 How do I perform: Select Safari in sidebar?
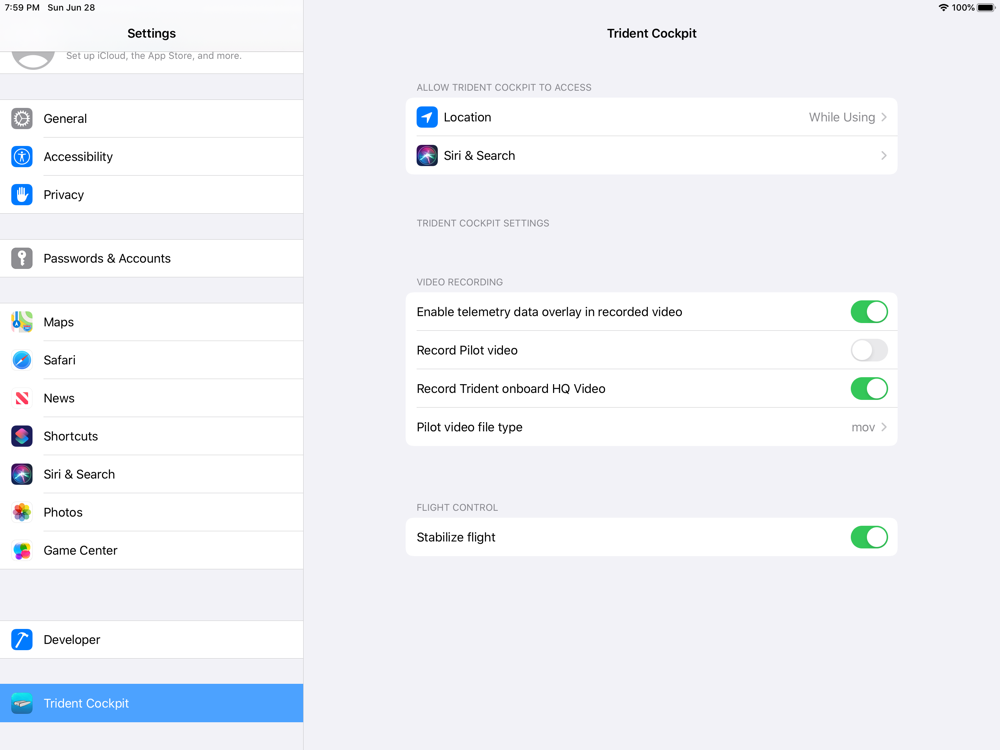click(x=152, y=360)
